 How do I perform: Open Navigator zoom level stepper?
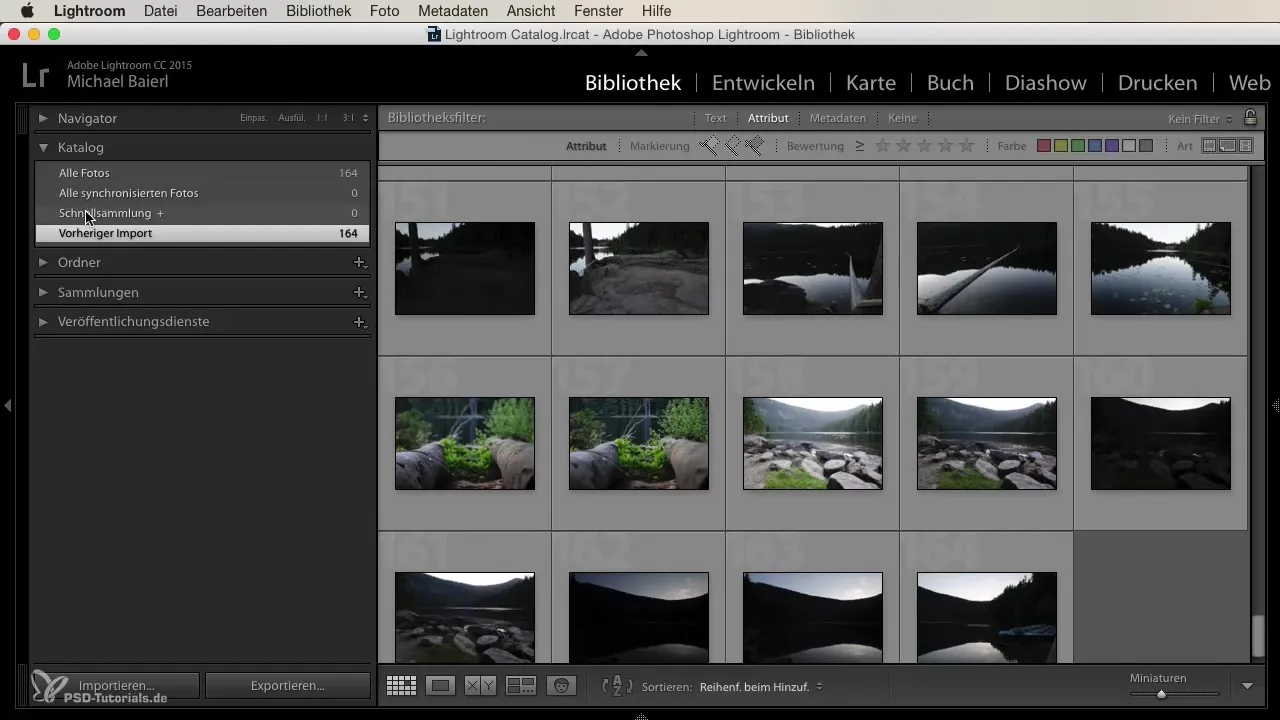click(x=365, y=118)
